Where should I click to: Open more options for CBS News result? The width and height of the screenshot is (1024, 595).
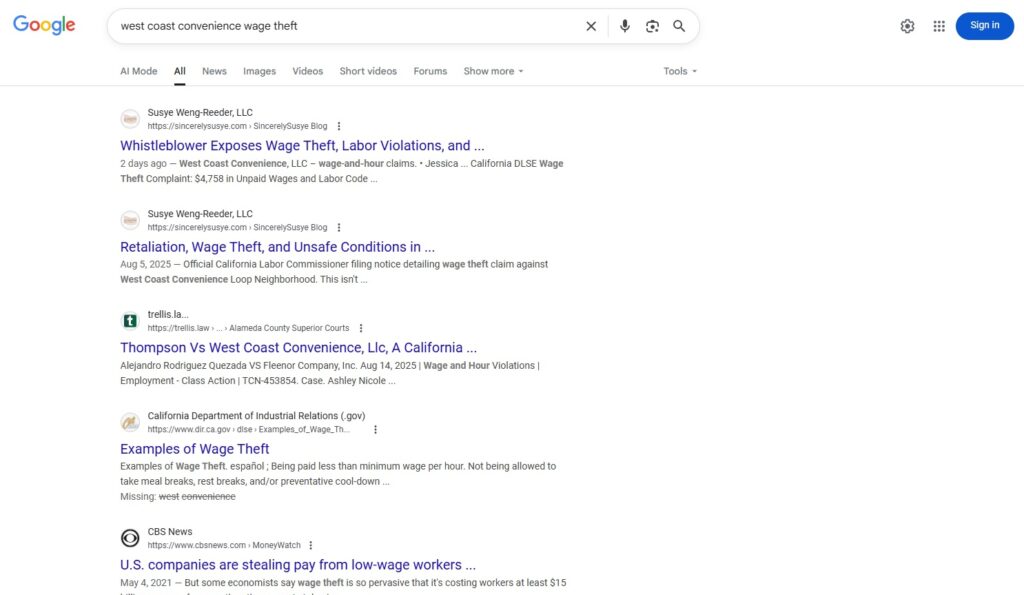tap(310, 545)
